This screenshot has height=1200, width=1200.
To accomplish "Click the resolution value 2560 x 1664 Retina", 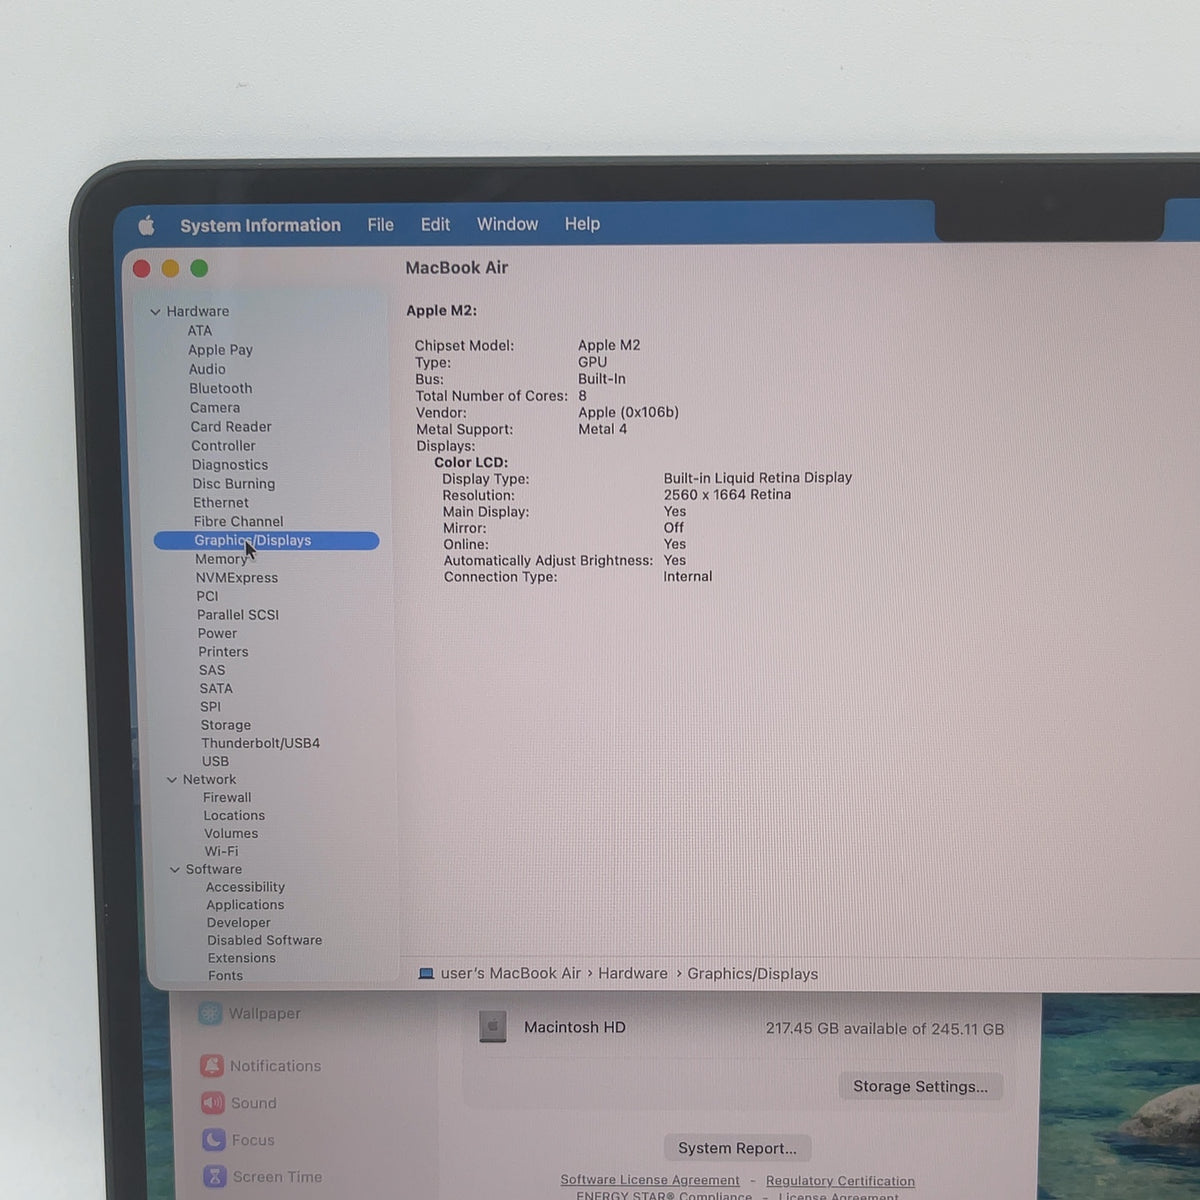I will pos(727,495).
